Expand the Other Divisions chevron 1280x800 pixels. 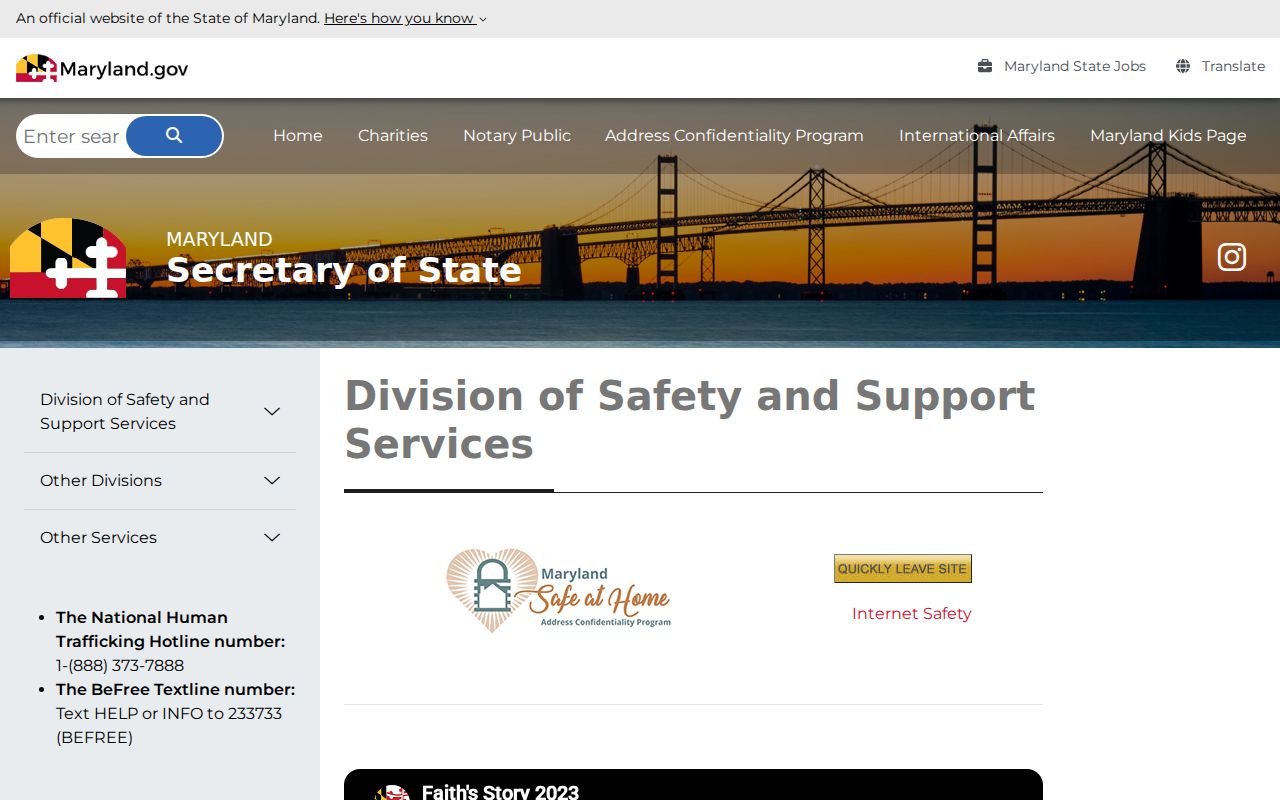point(272,481)
